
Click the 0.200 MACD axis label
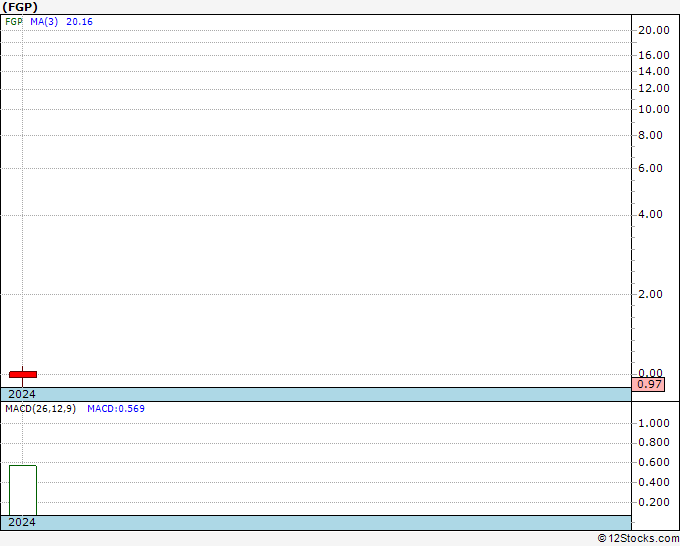coord(654,503)
